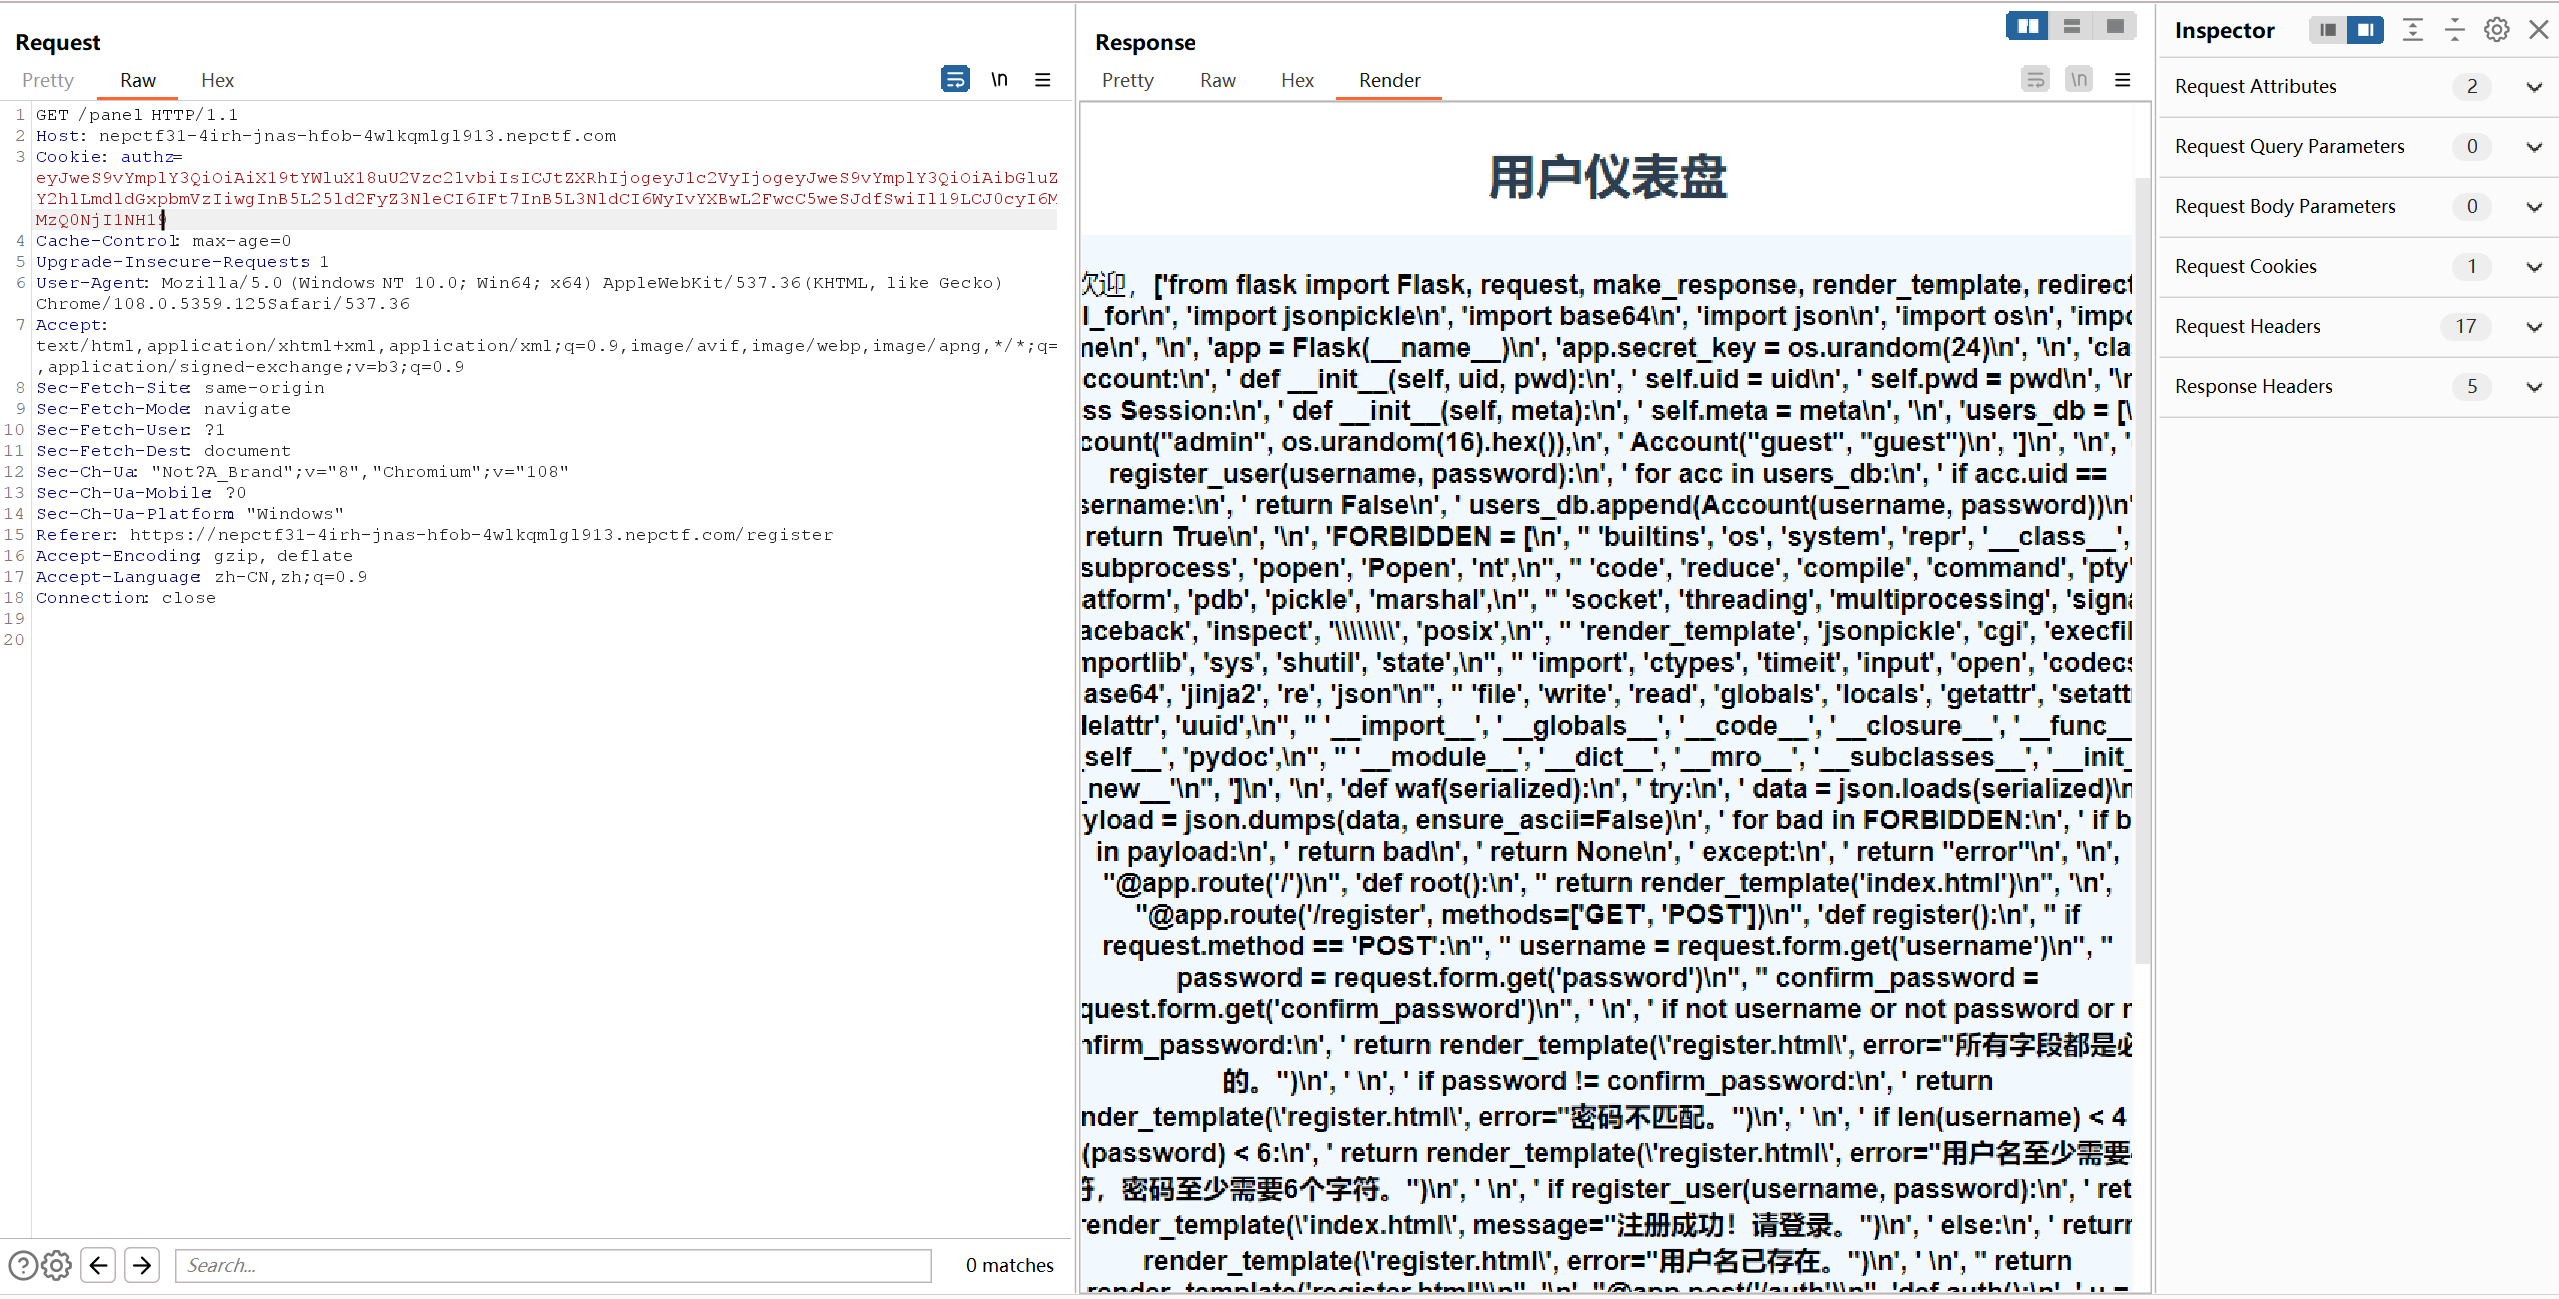Click the request Search input field
Image resolution: width=2559 pixels, height=1299 pixels.
pyautogui.click(x=553, y=1265)
